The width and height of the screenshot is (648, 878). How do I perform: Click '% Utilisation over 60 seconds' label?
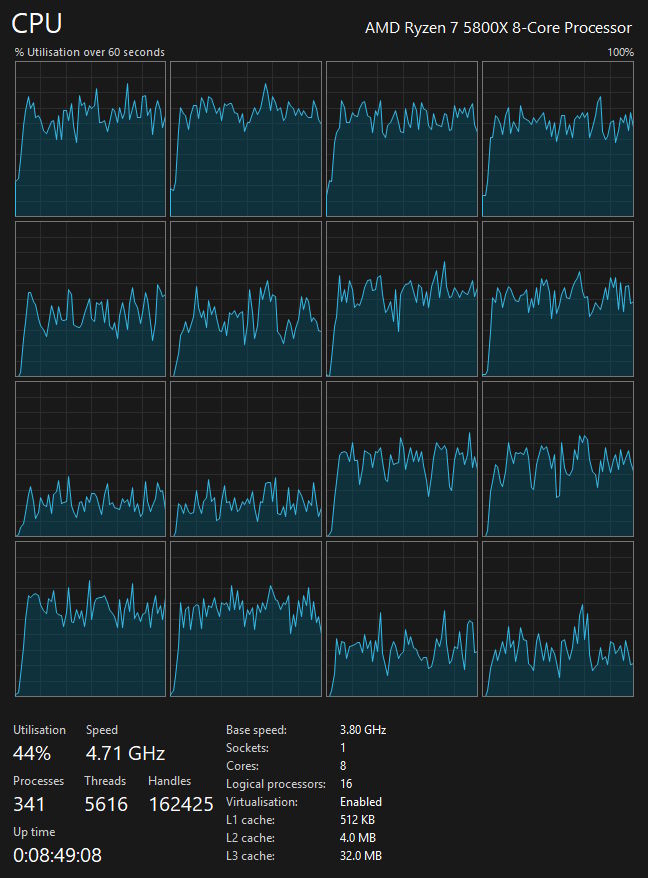pyautogui.click(x=90, y=52)
